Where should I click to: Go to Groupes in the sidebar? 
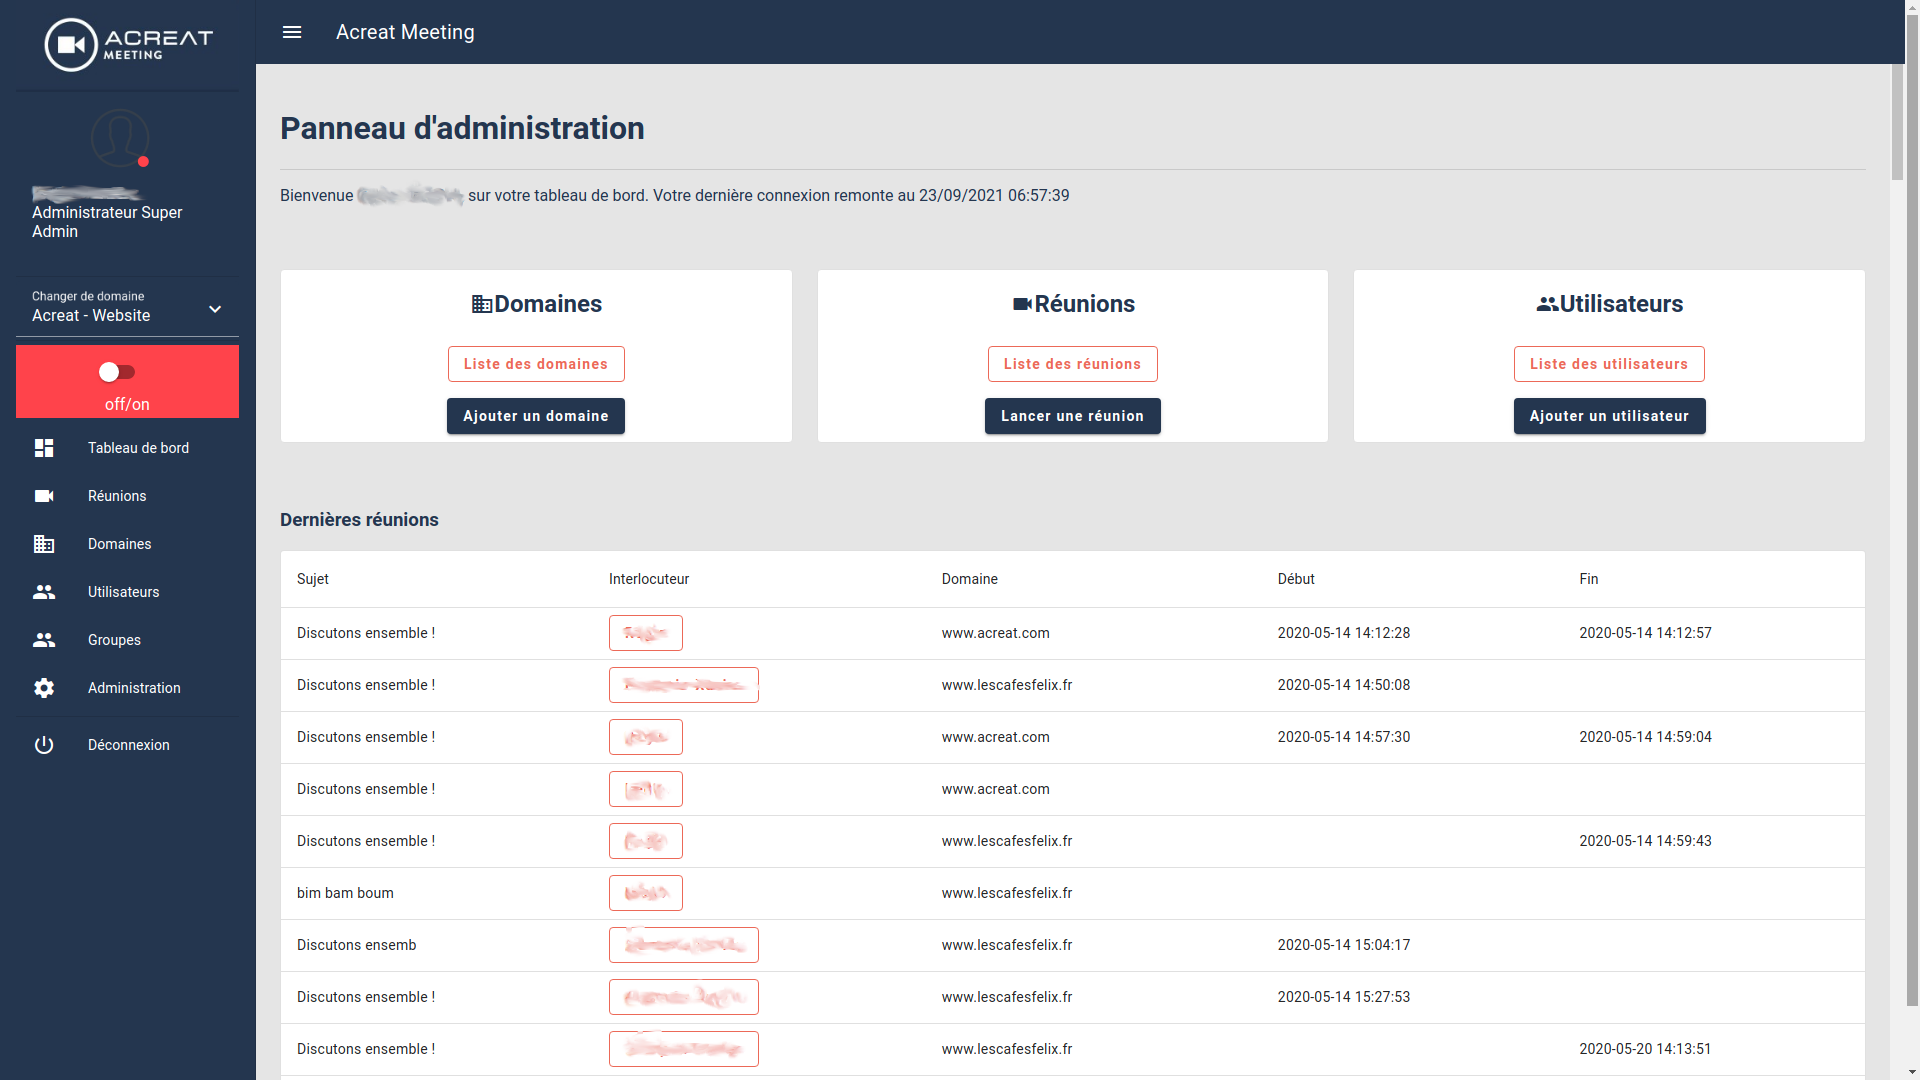(114, 640)
